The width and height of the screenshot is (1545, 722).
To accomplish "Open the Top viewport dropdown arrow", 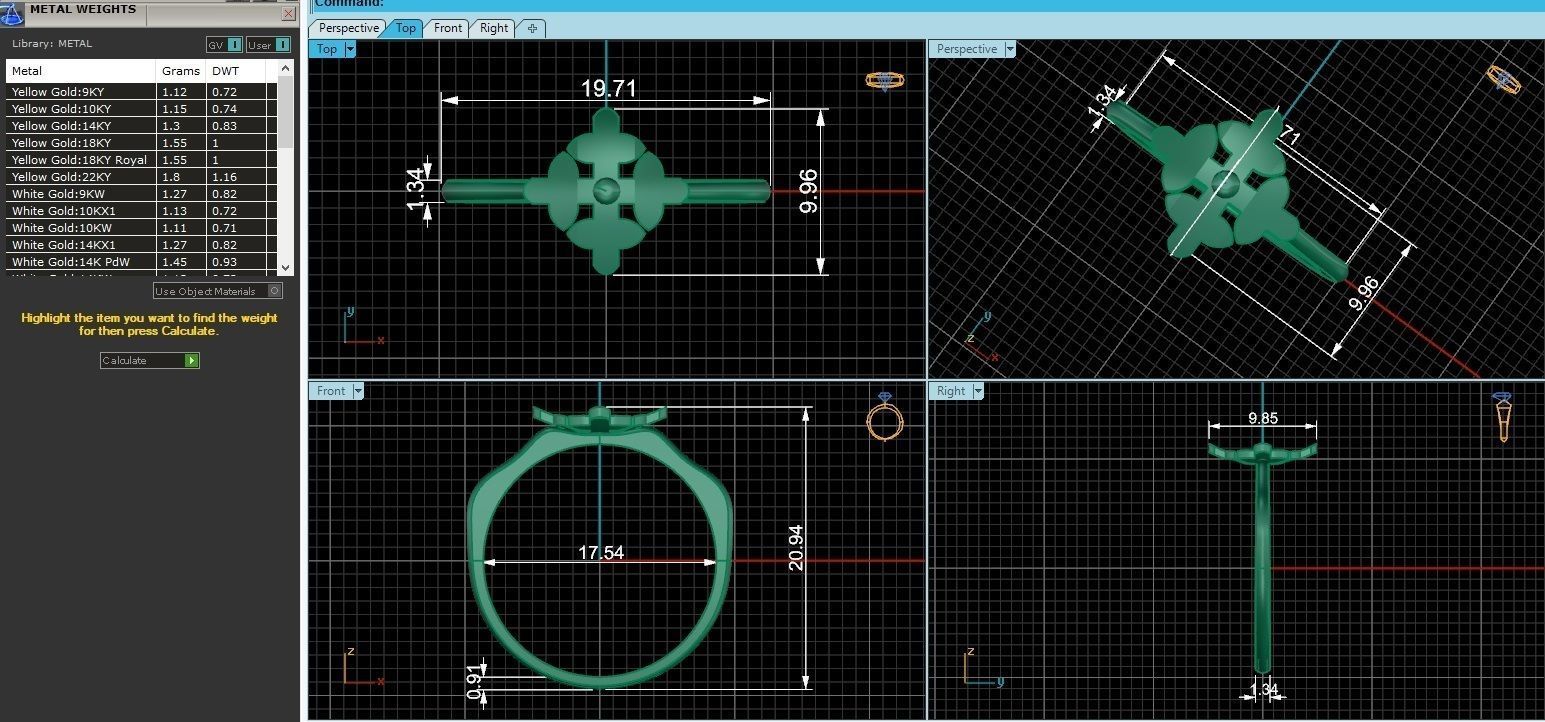I will [350, 49].
